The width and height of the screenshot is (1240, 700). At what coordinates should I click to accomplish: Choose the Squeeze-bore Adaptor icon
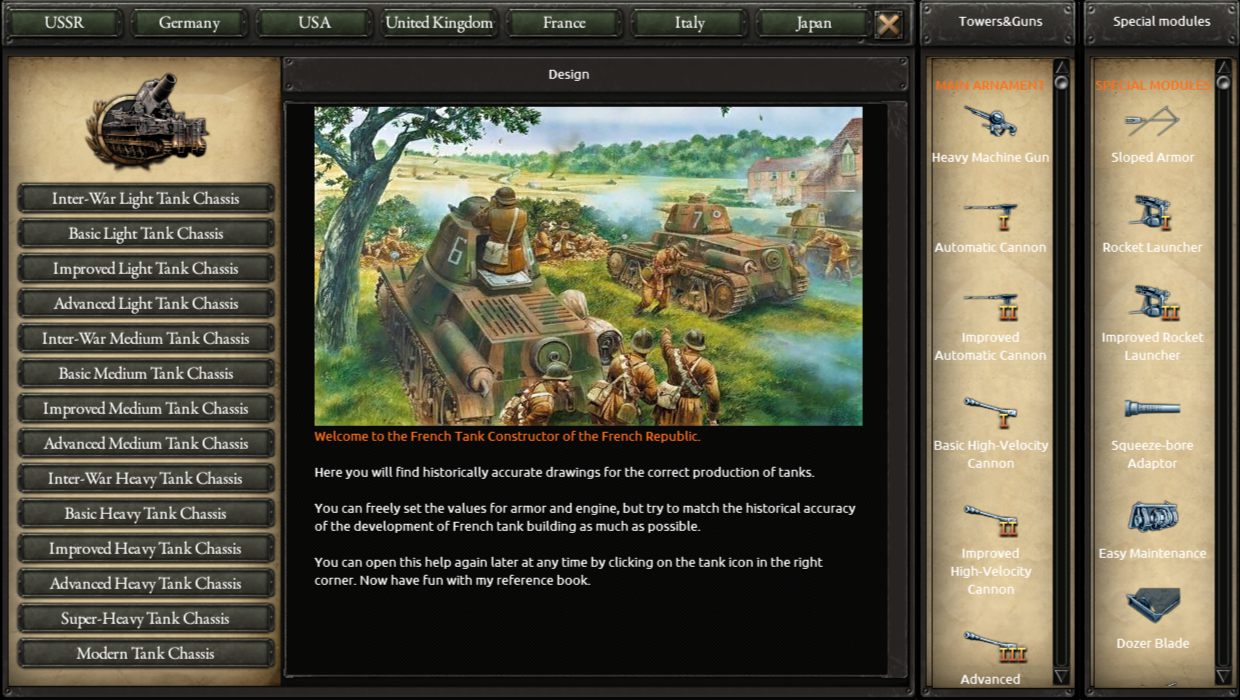(1152, 409)
